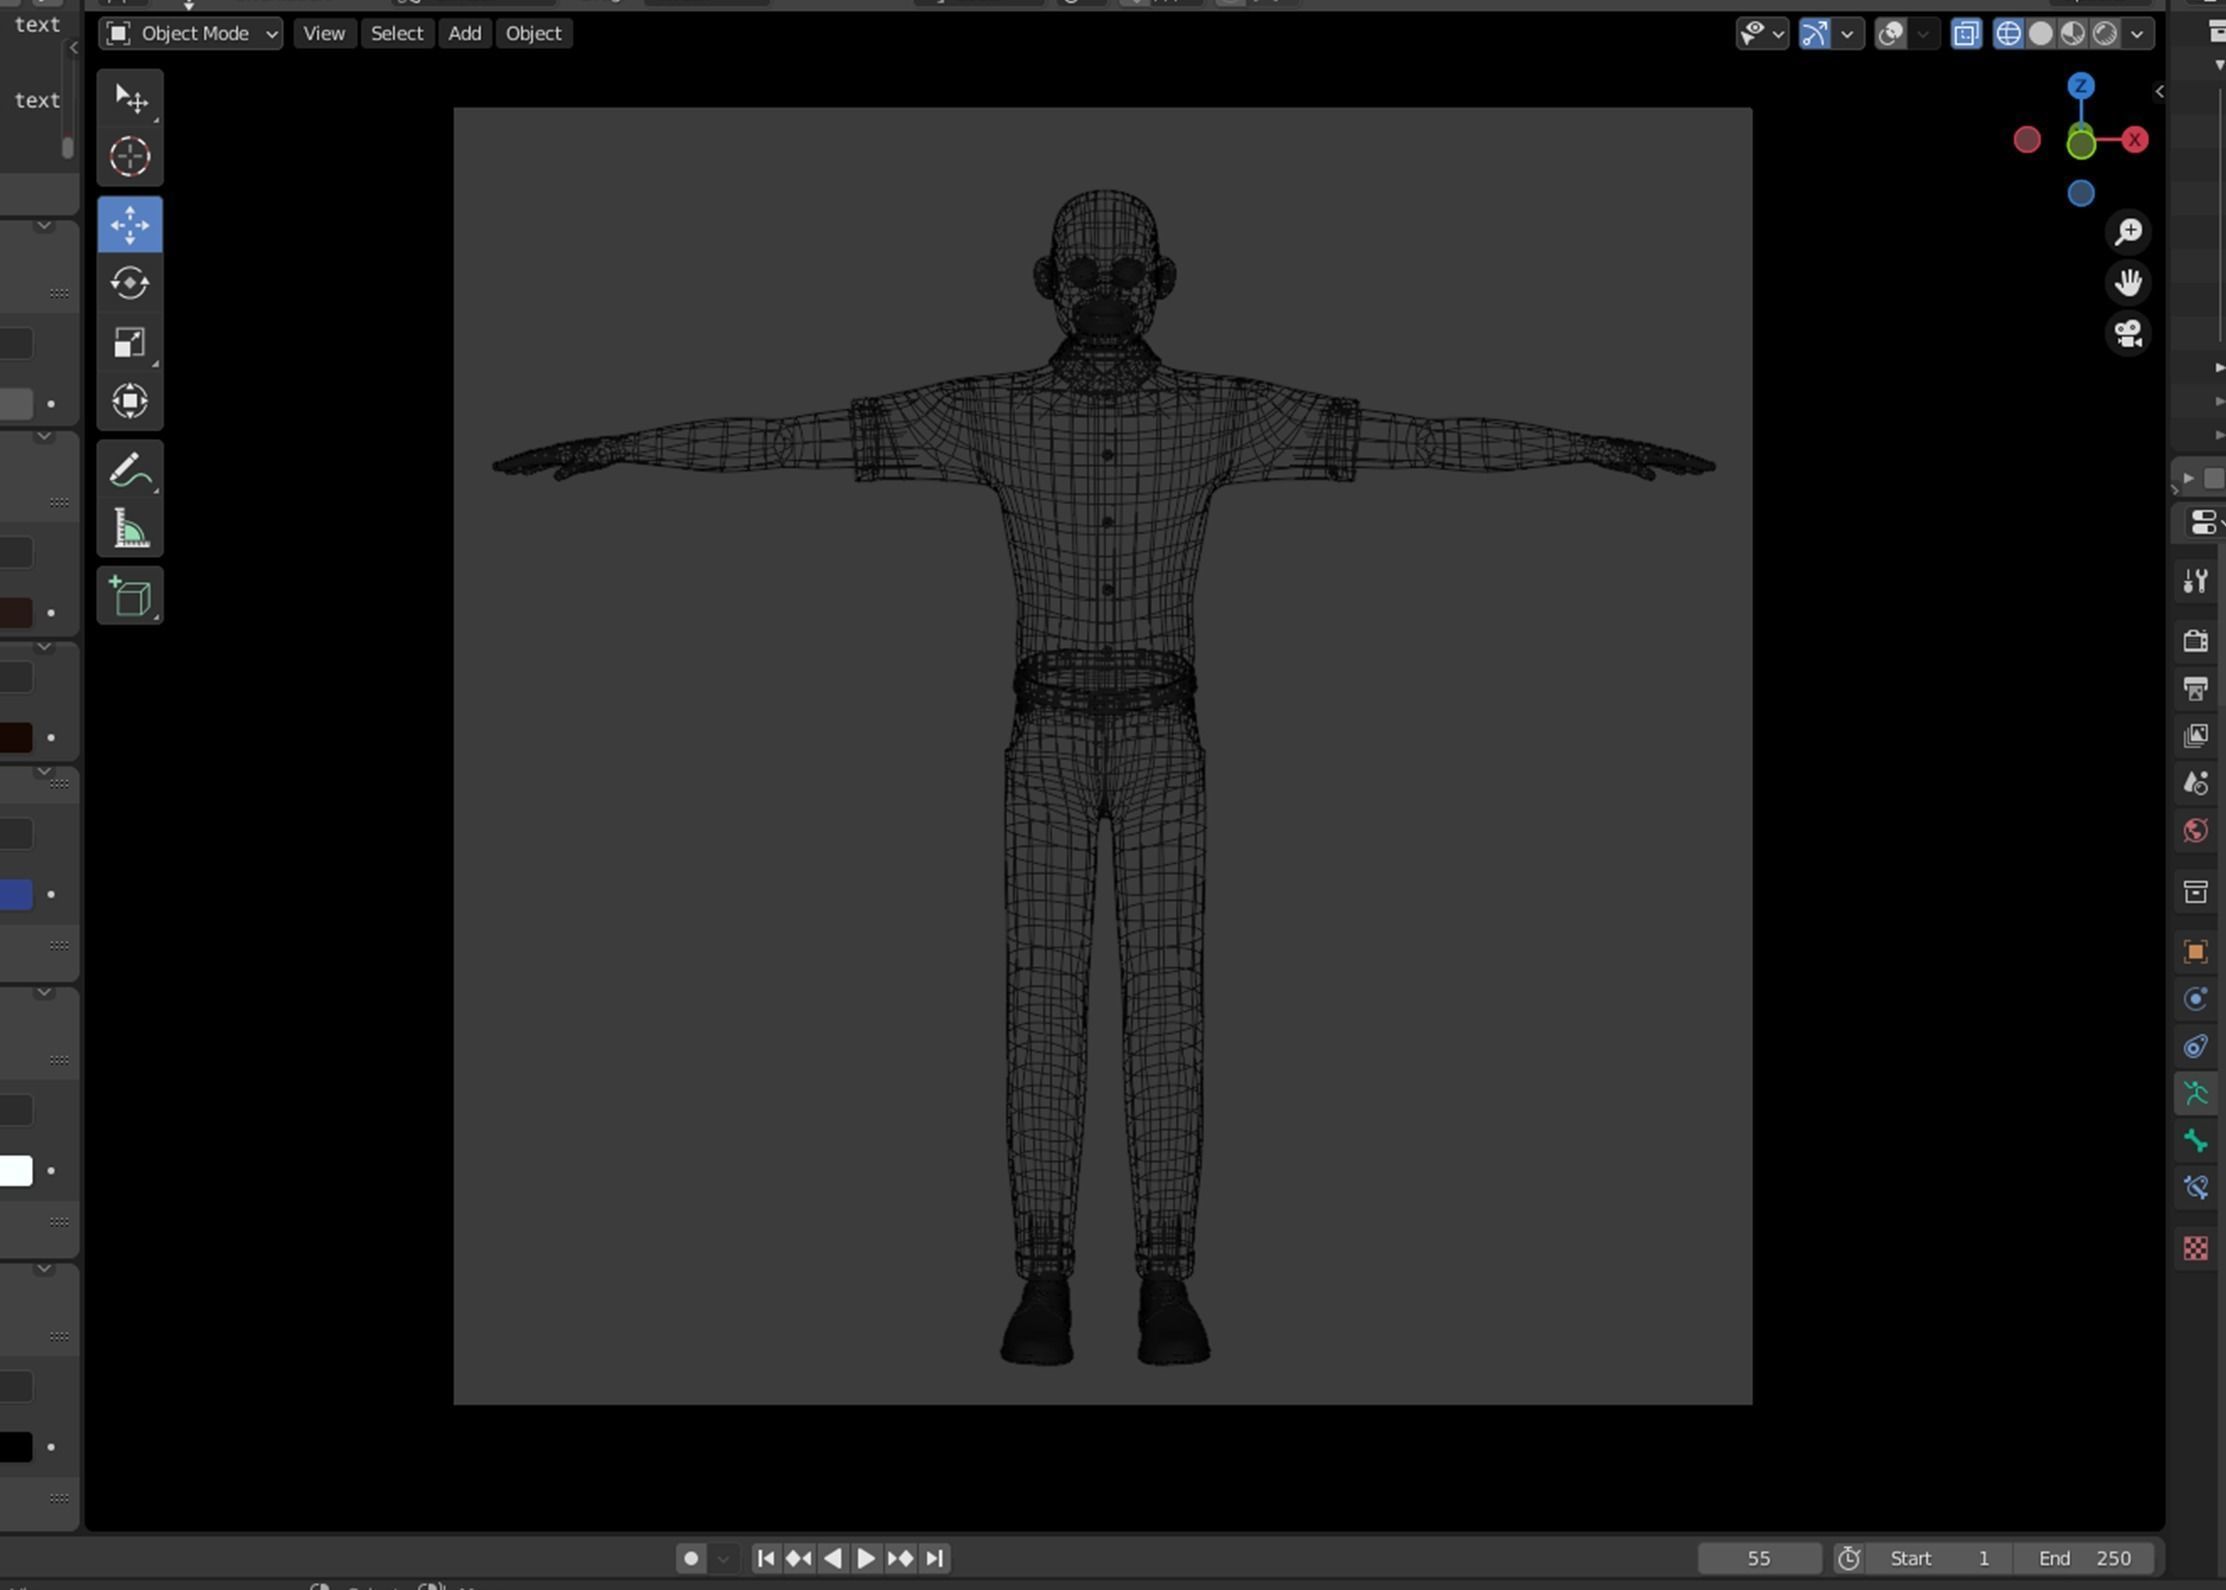Screen dimensions: 2226x1590
Task: Open the Add Cube tool
Action: (130, 596)
